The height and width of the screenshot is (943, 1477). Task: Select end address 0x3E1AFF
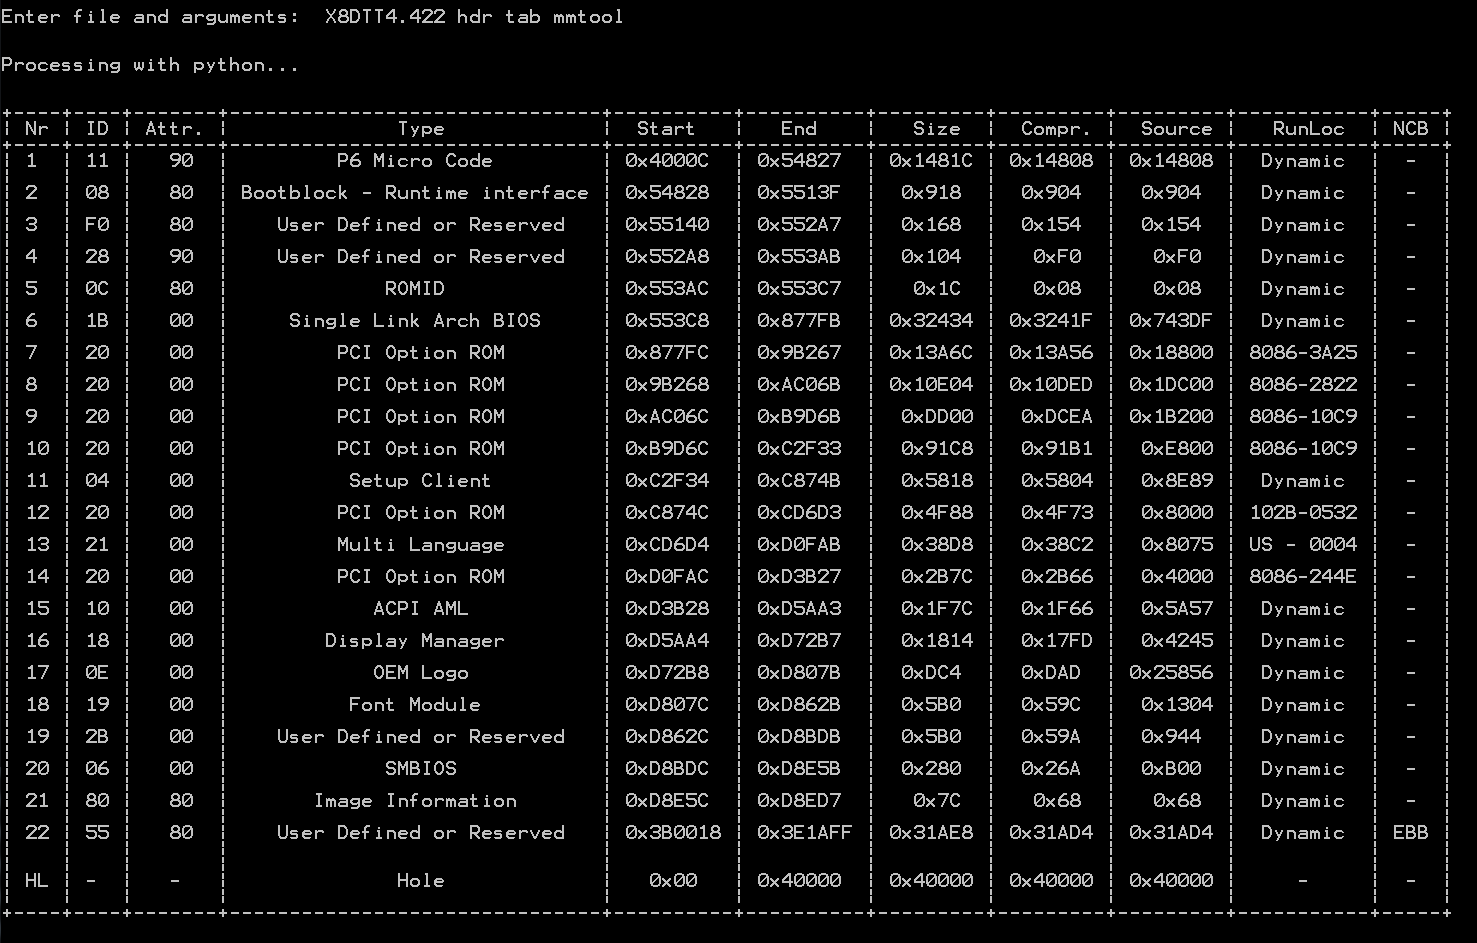(x=804, y=832)
